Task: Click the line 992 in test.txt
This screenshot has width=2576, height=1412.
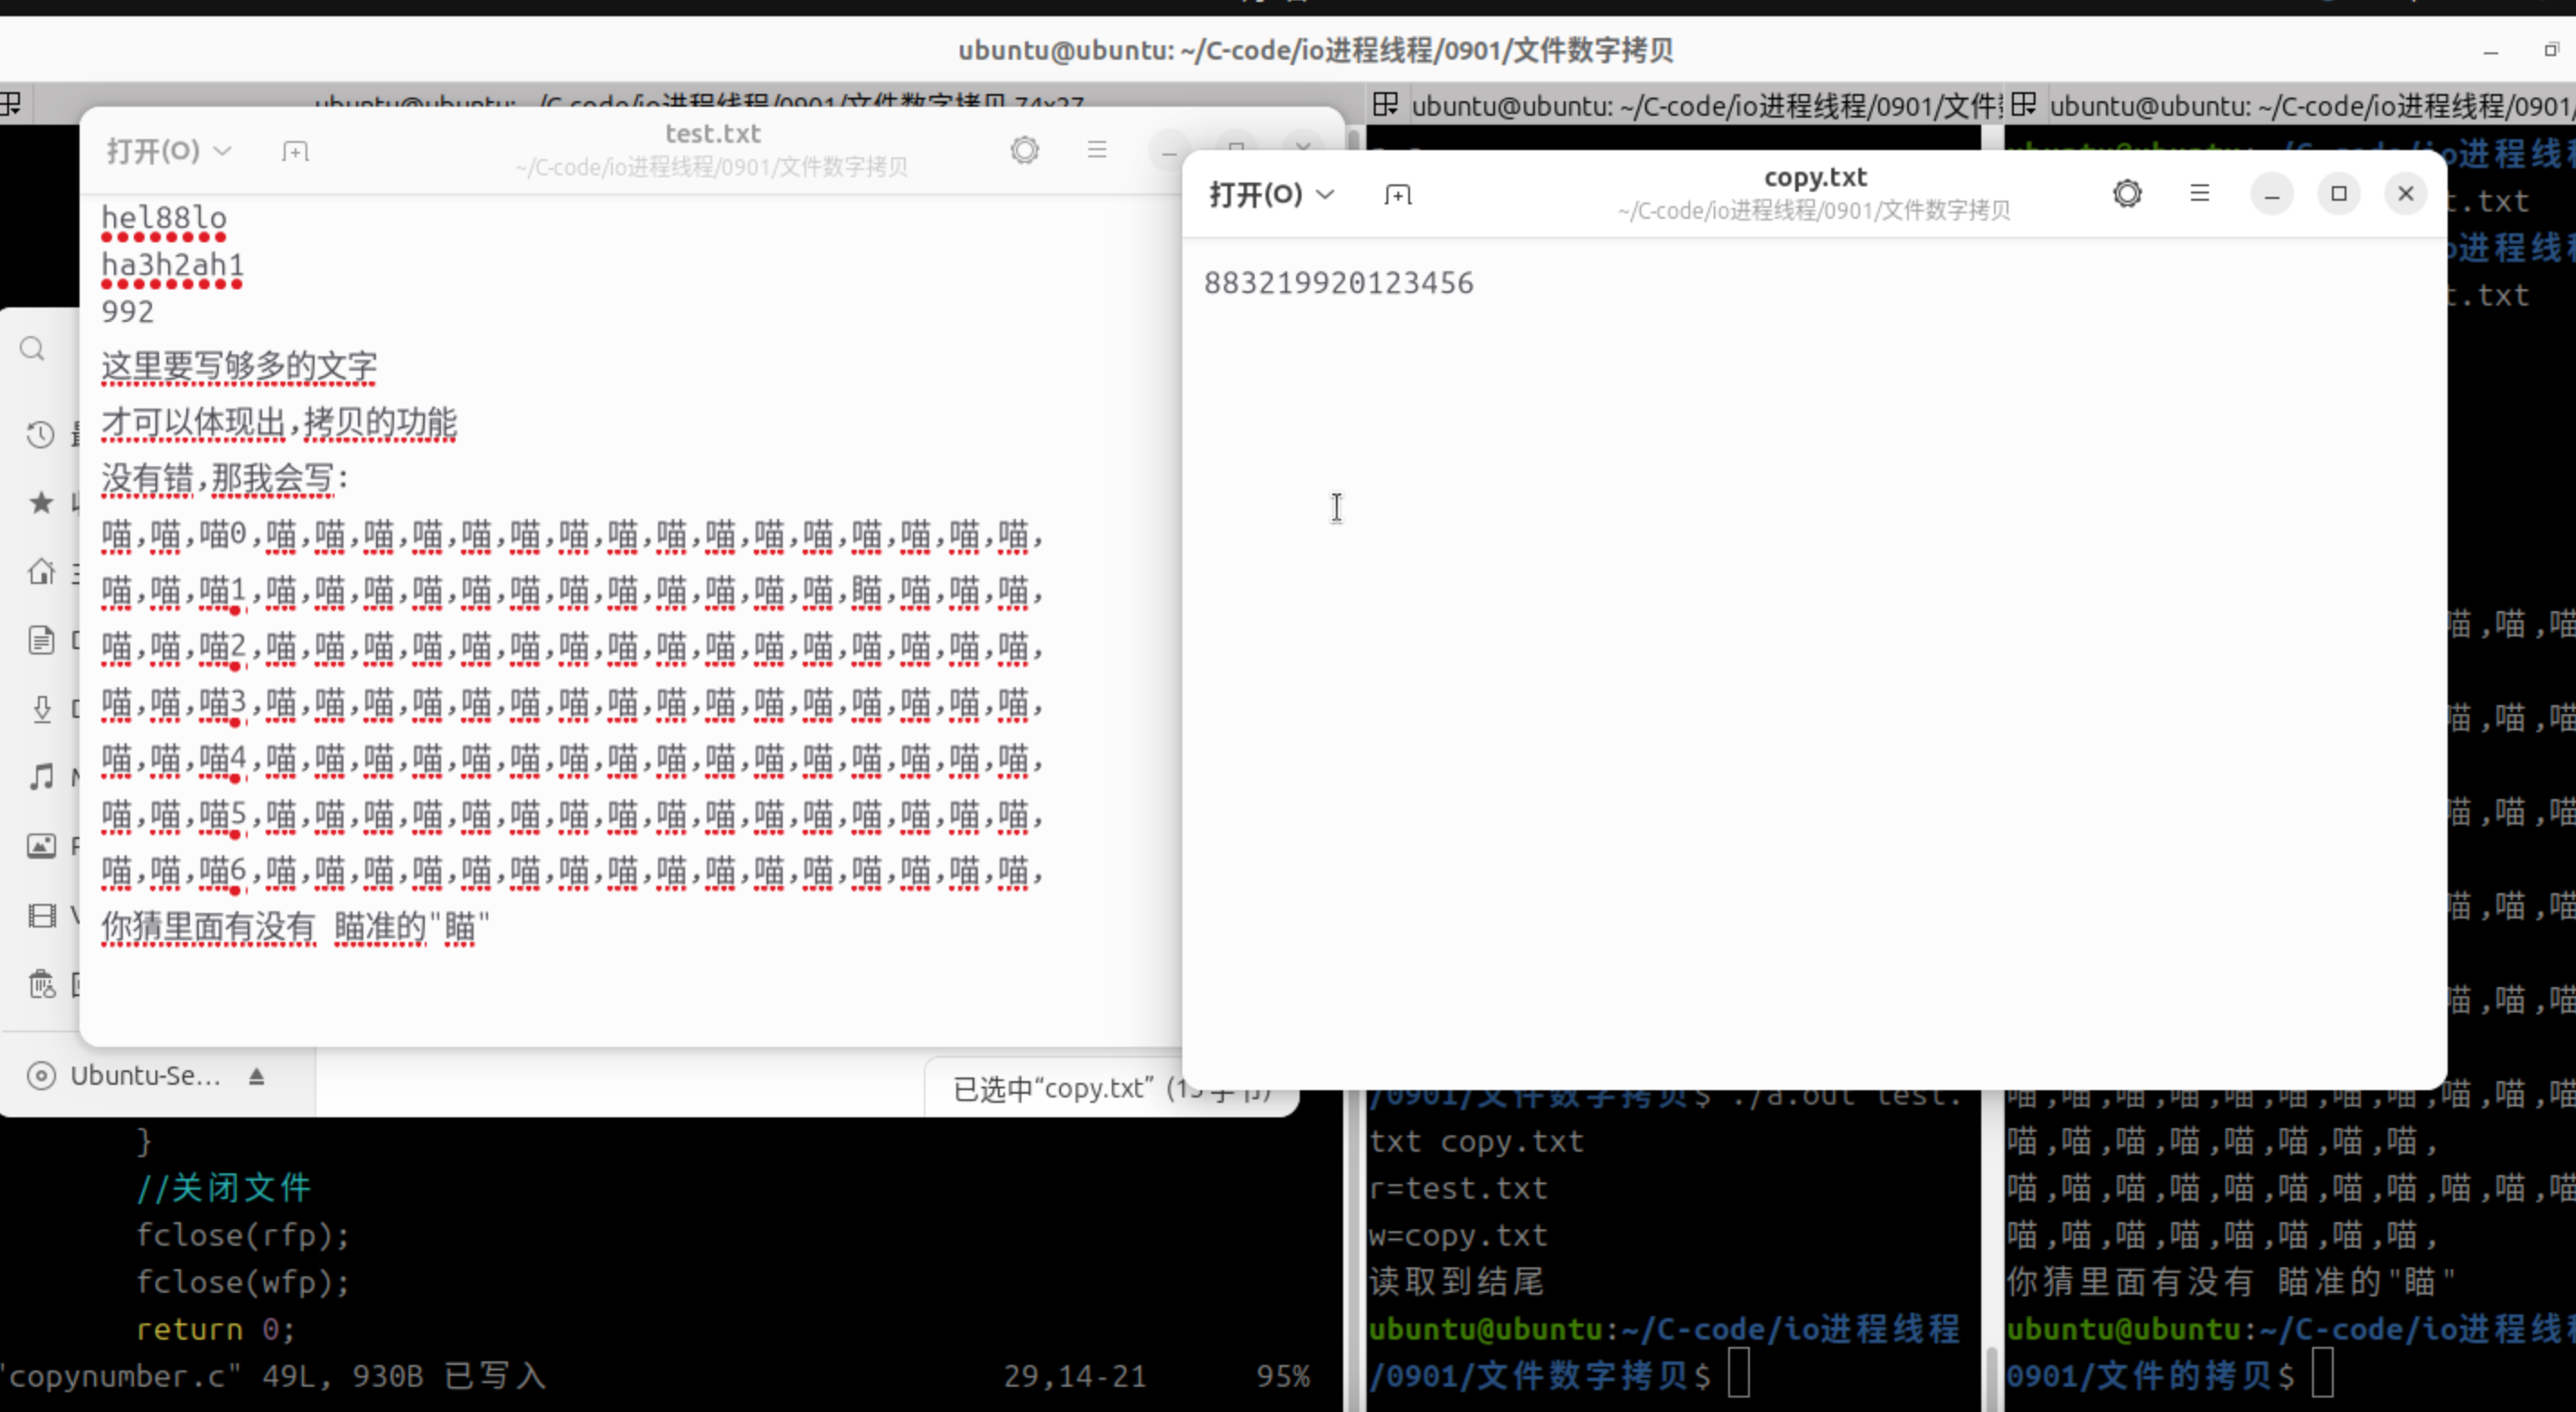Action: (127, 312)
